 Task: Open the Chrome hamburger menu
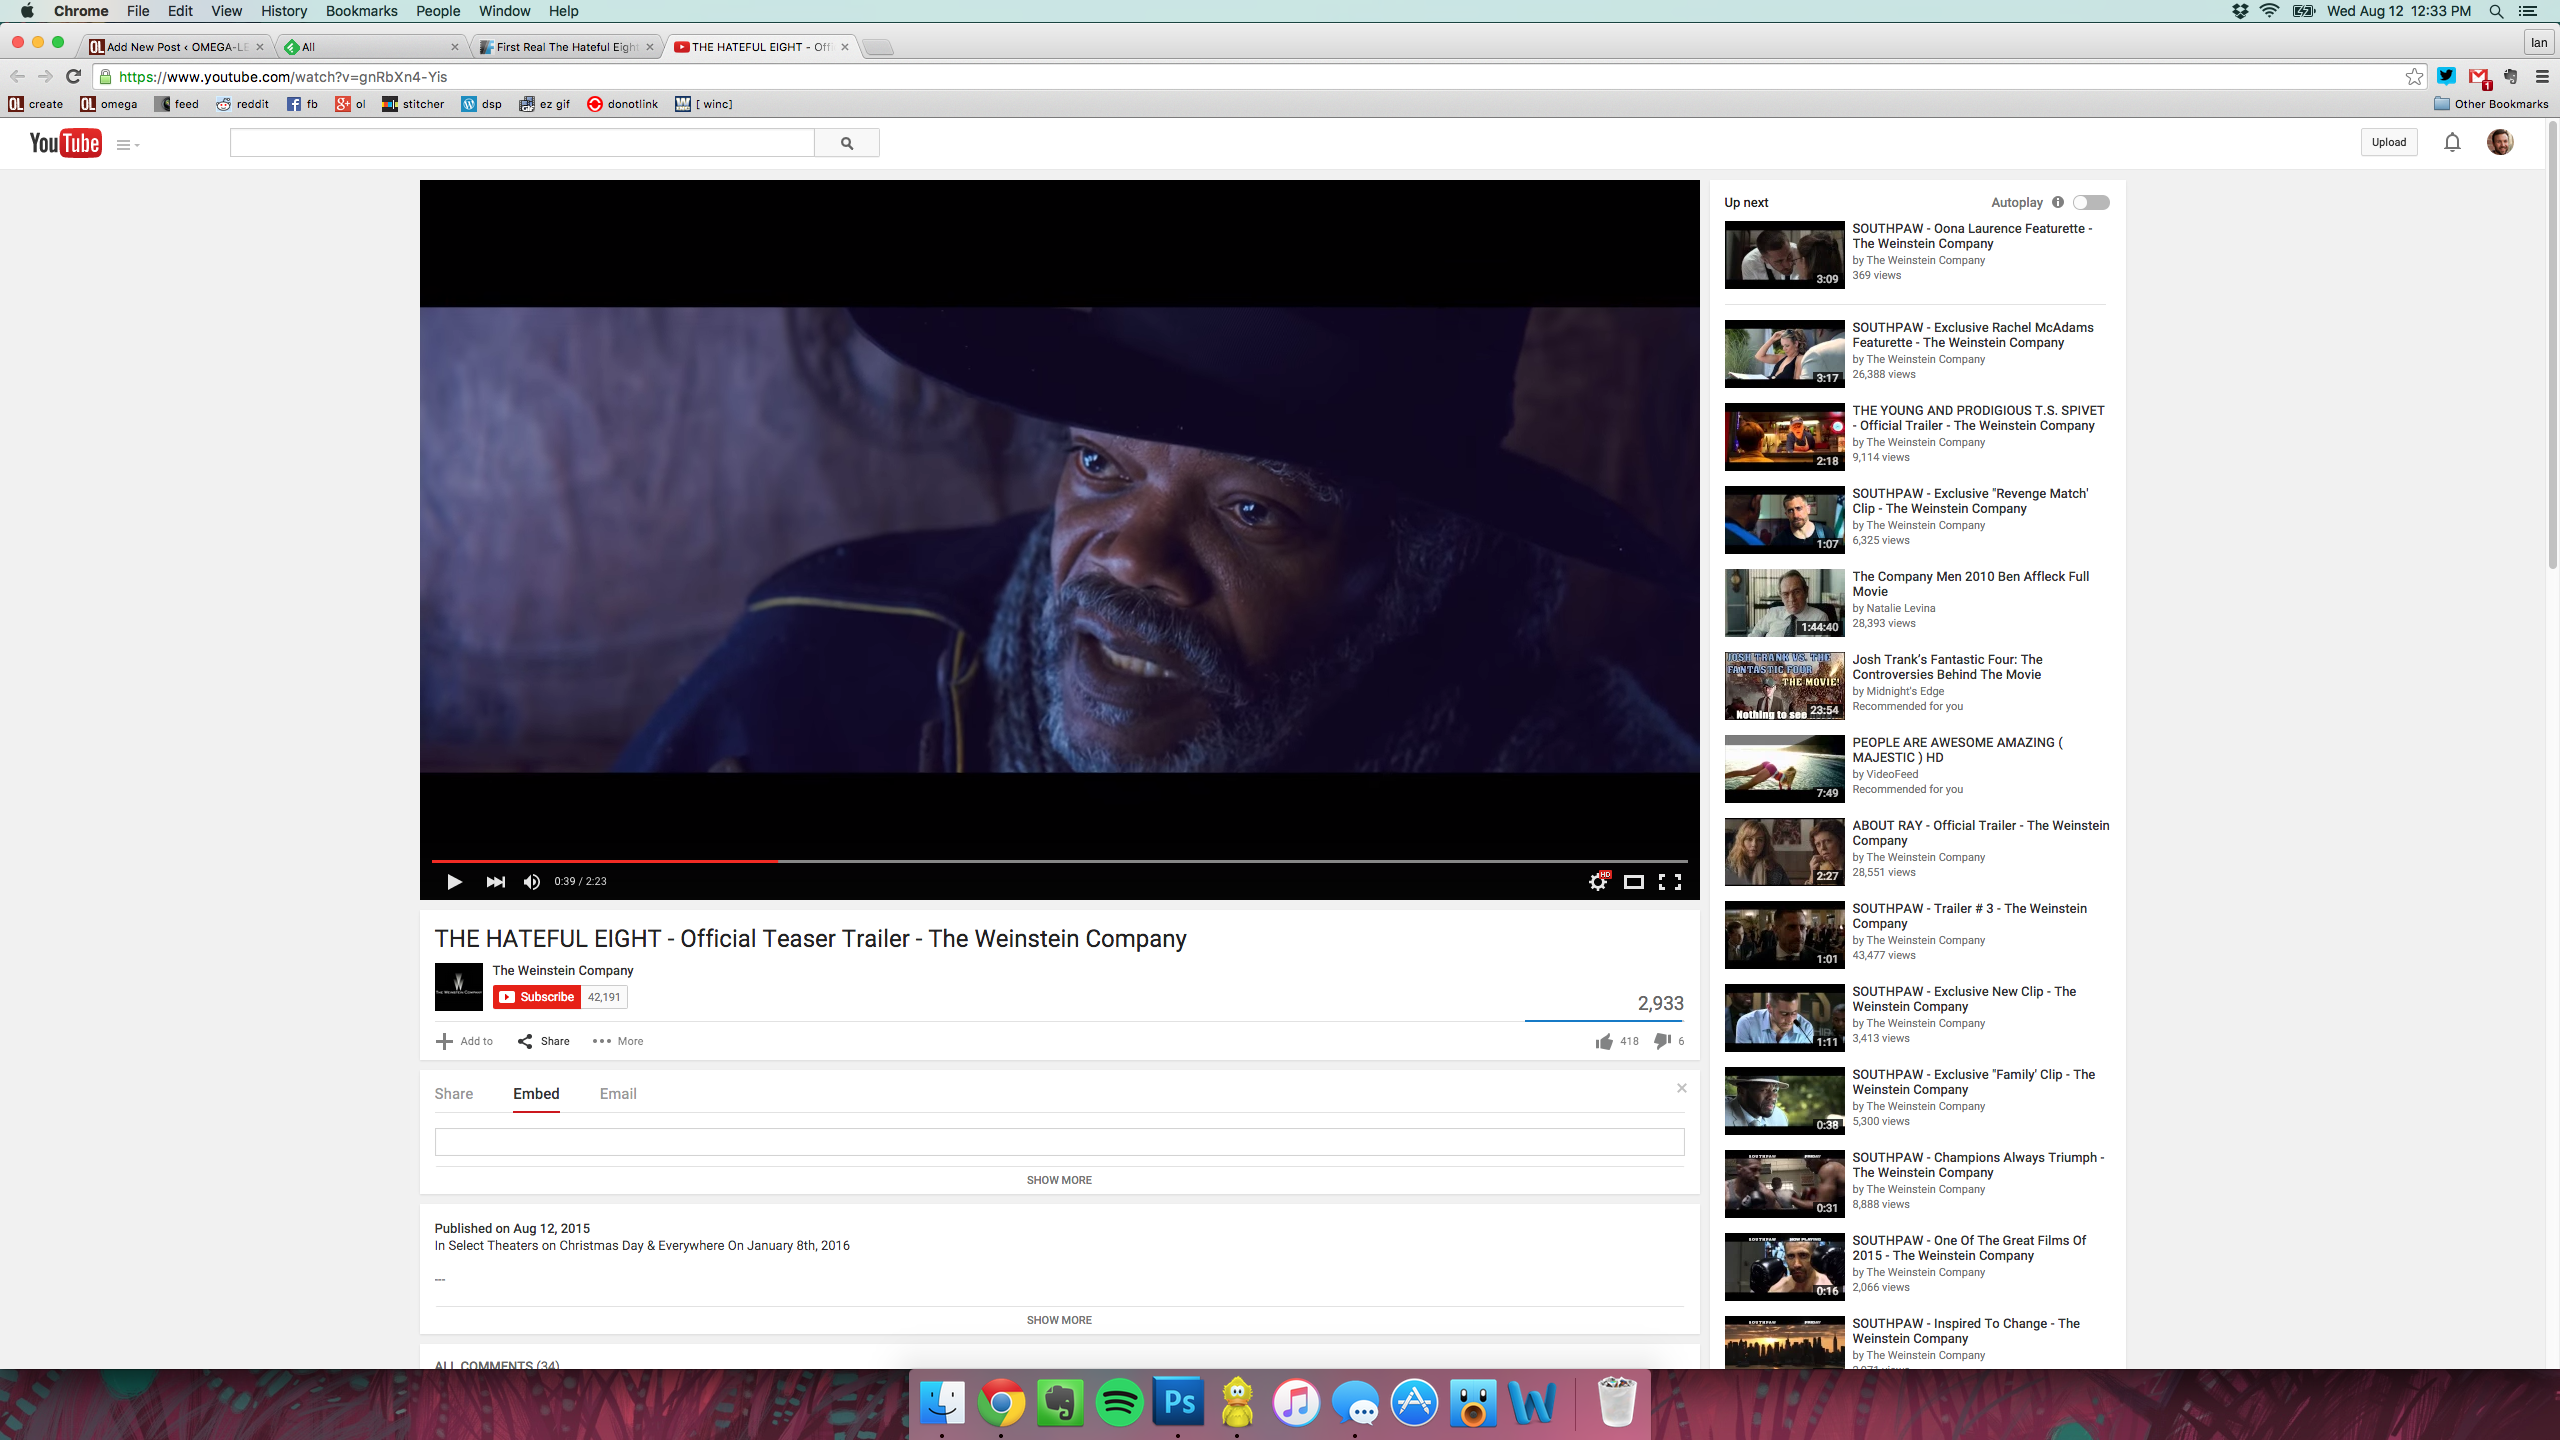pyautogui.click(x=2542, y=76)
